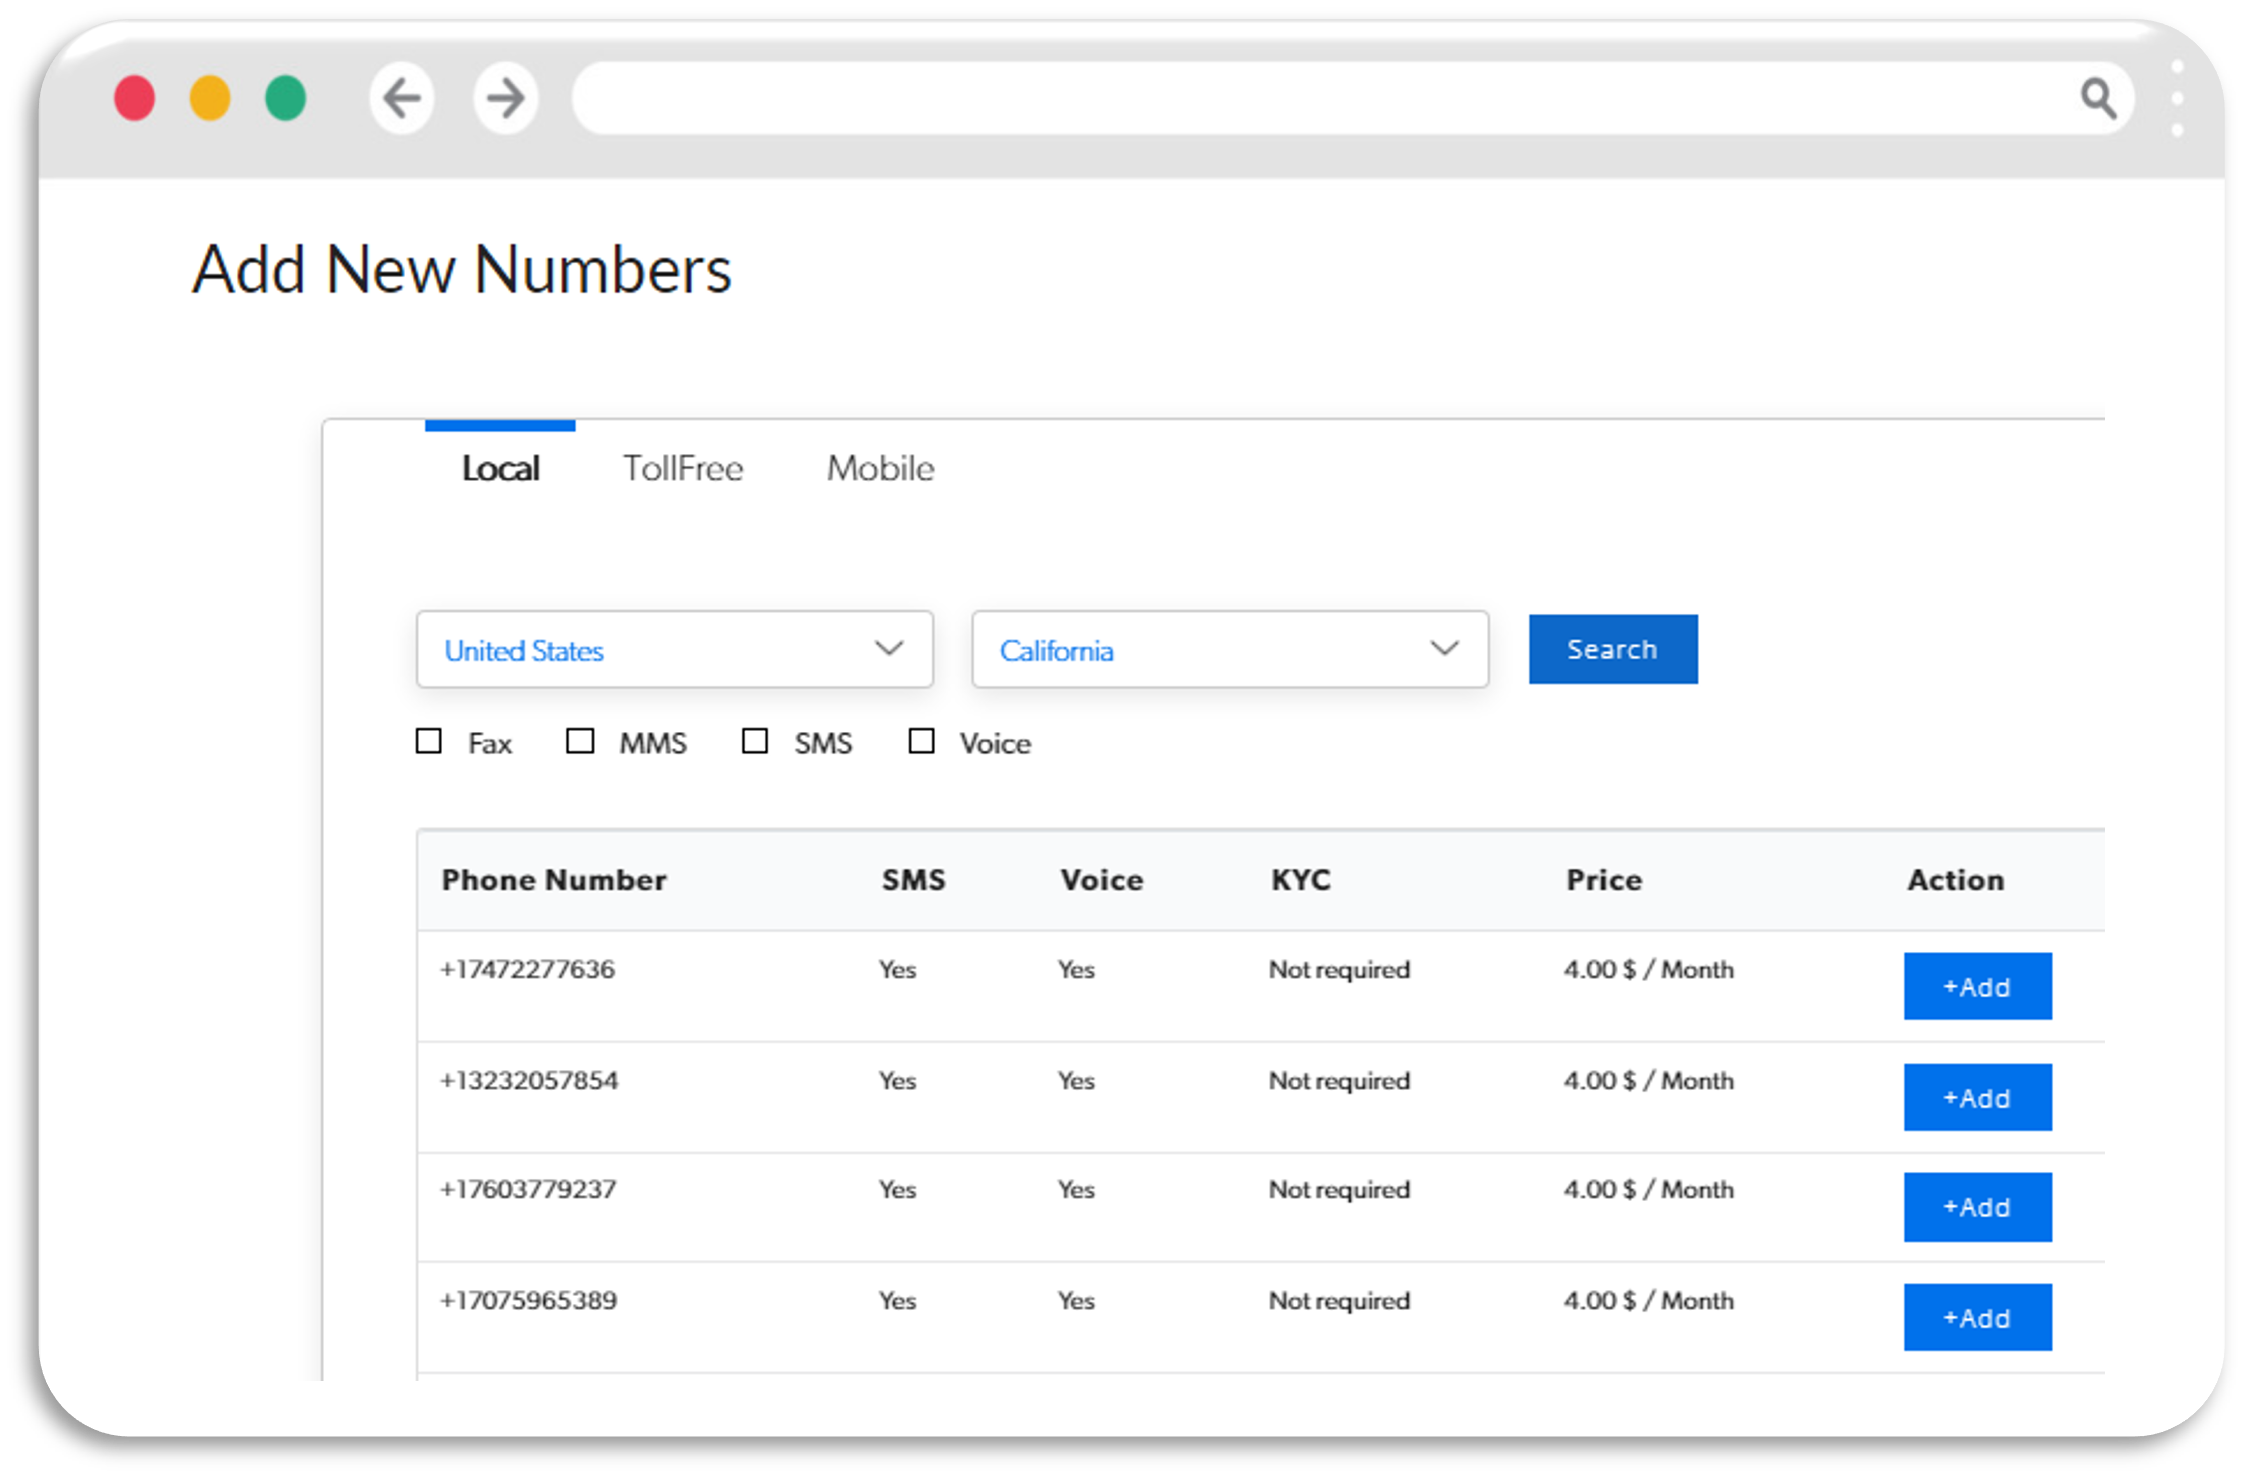Select the Mobile tab
This screenshot has width=2245, height=1477.
pos(880,468)
